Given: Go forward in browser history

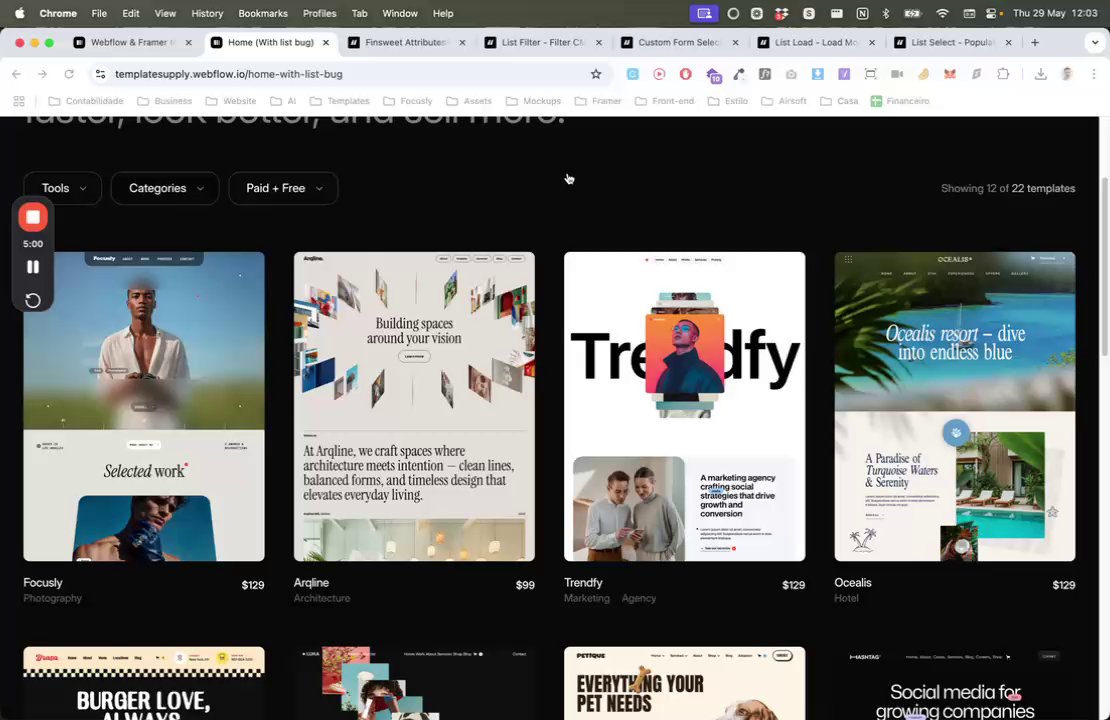Looking at the screenshot, I should click(x=42, y=74).
